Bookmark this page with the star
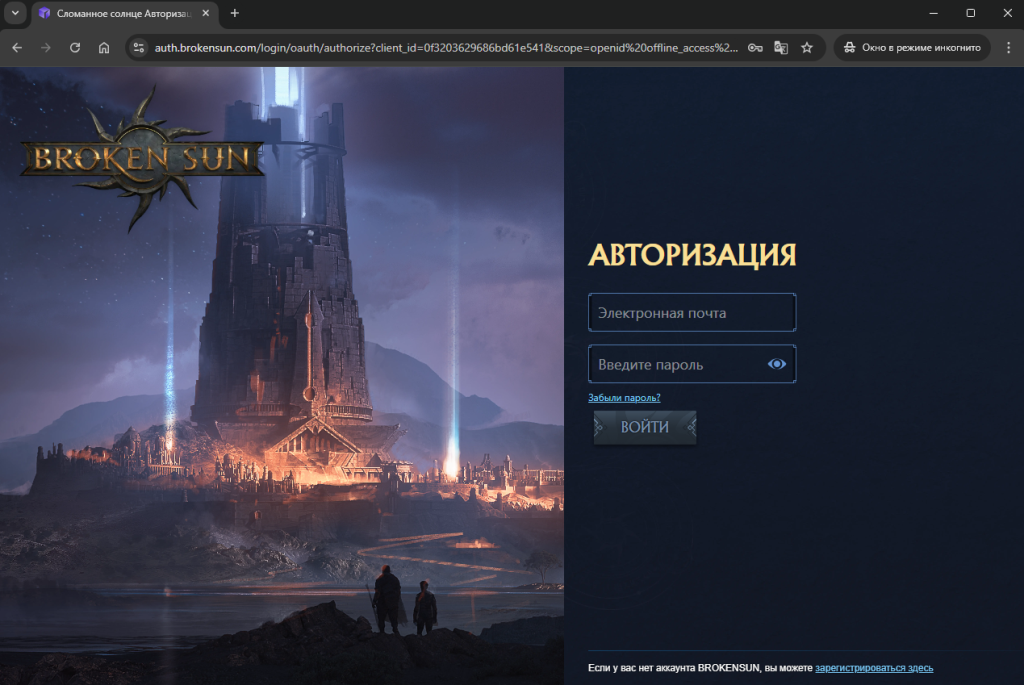The width and height of the screenshot is (1024, 685). coord(807,48)
